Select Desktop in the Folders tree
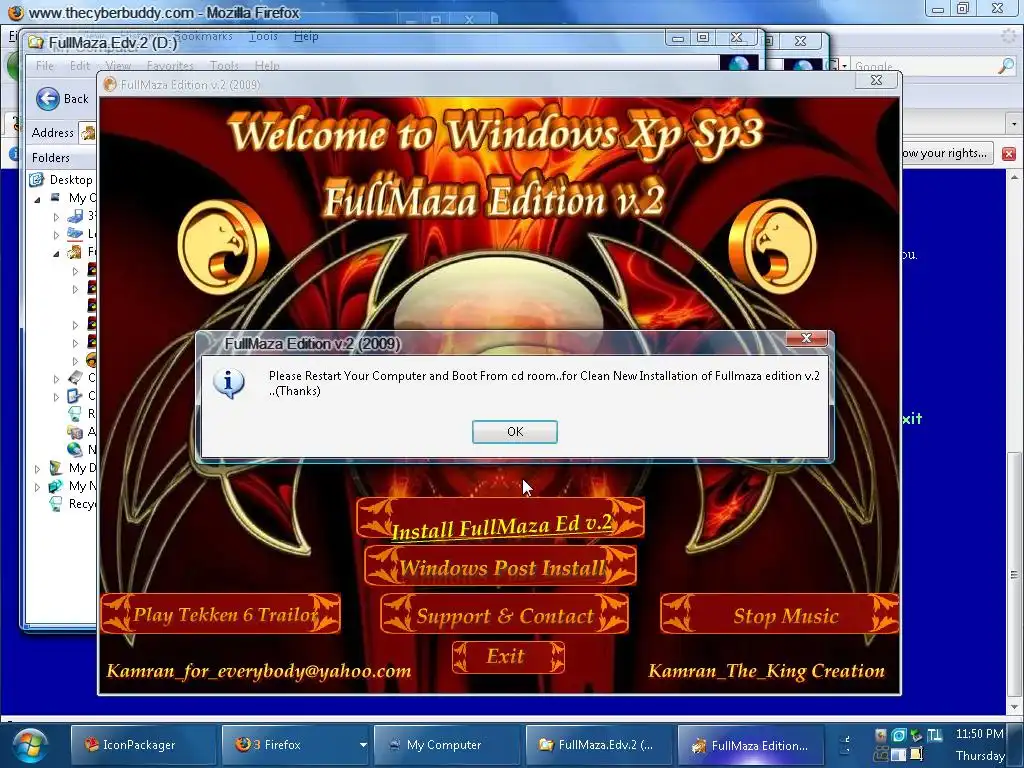The image size is (1024, 768). pos(71,180)
